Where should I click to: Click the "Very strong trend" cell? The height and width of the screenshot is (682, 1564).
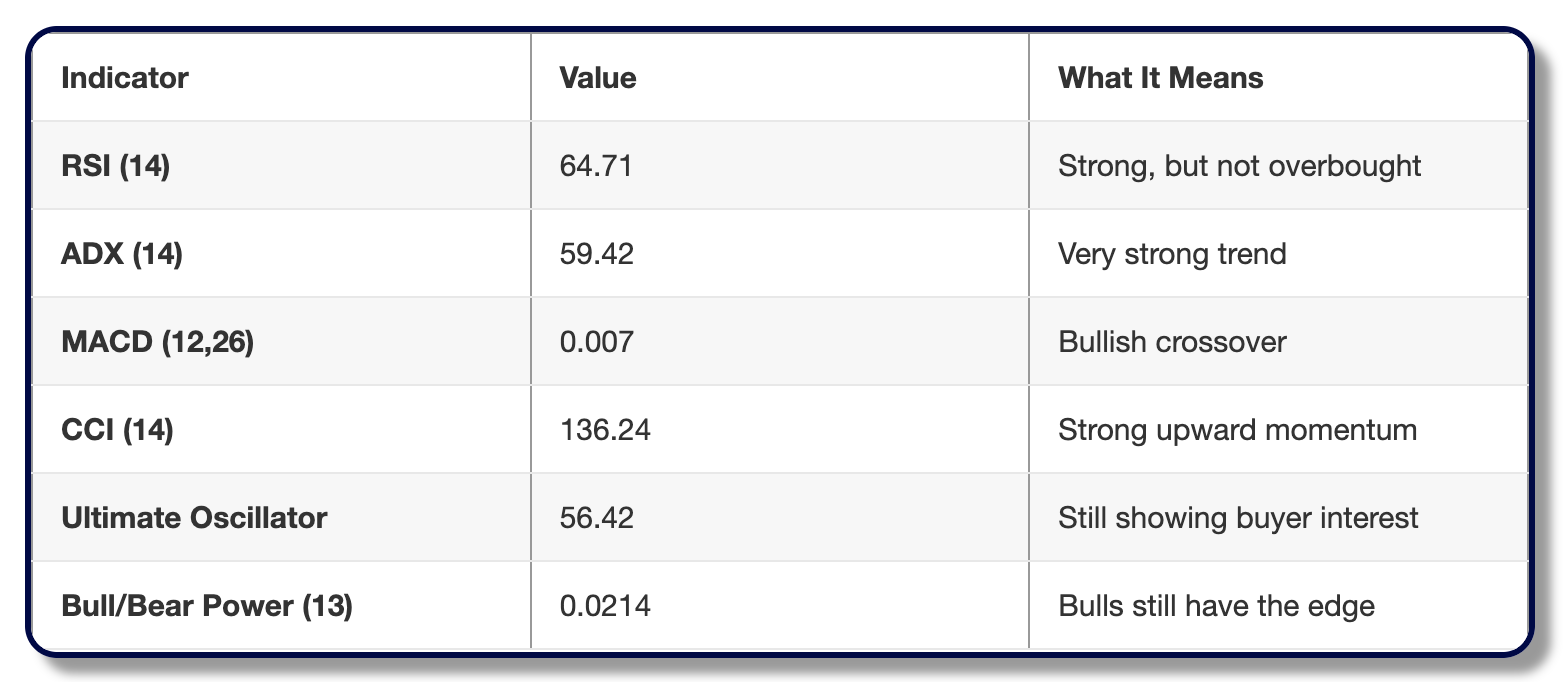(x=1172, y=254)
